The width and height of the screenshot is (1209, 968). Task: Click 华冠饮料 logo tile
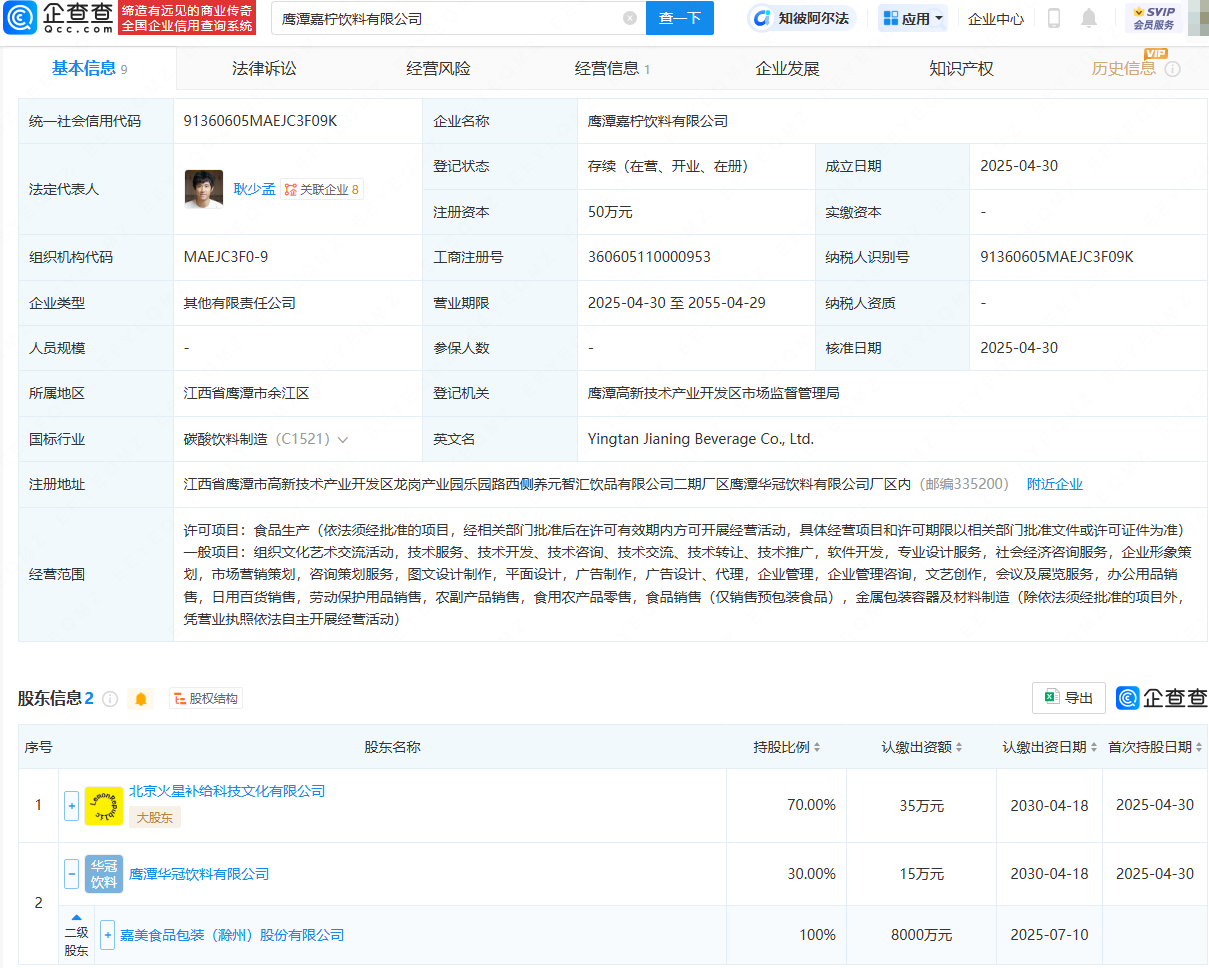pyautogui.click(x=104, y=874)
